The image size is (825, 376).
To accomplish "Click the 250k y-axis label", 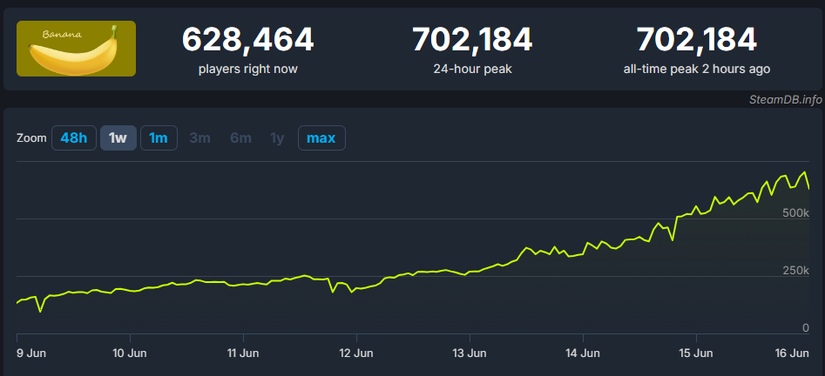I will 796,270.
